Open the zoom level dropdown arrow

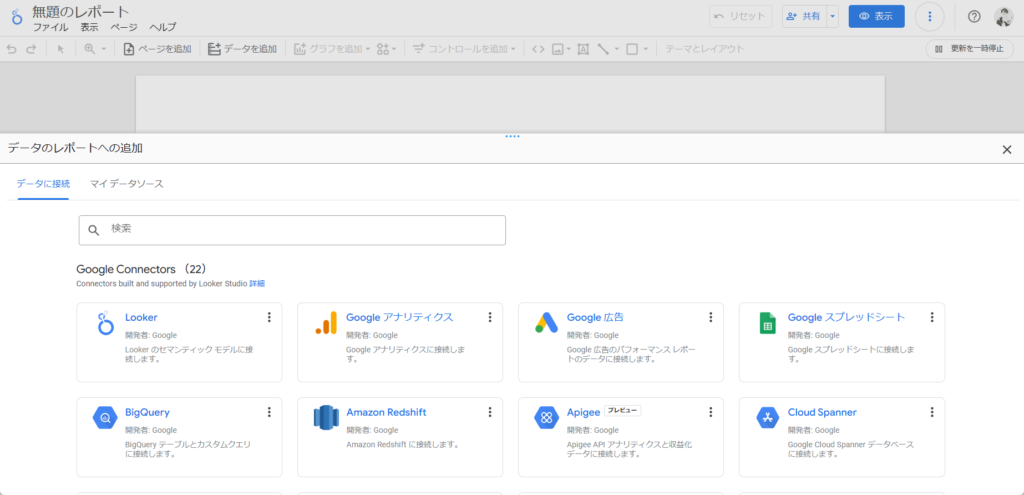pos(103,50)
